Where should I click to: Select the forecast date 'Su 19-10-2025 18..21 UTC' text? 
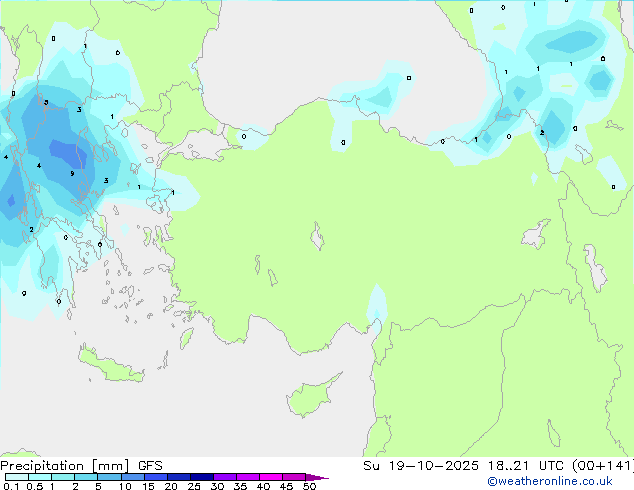click(x=463, y=466)
